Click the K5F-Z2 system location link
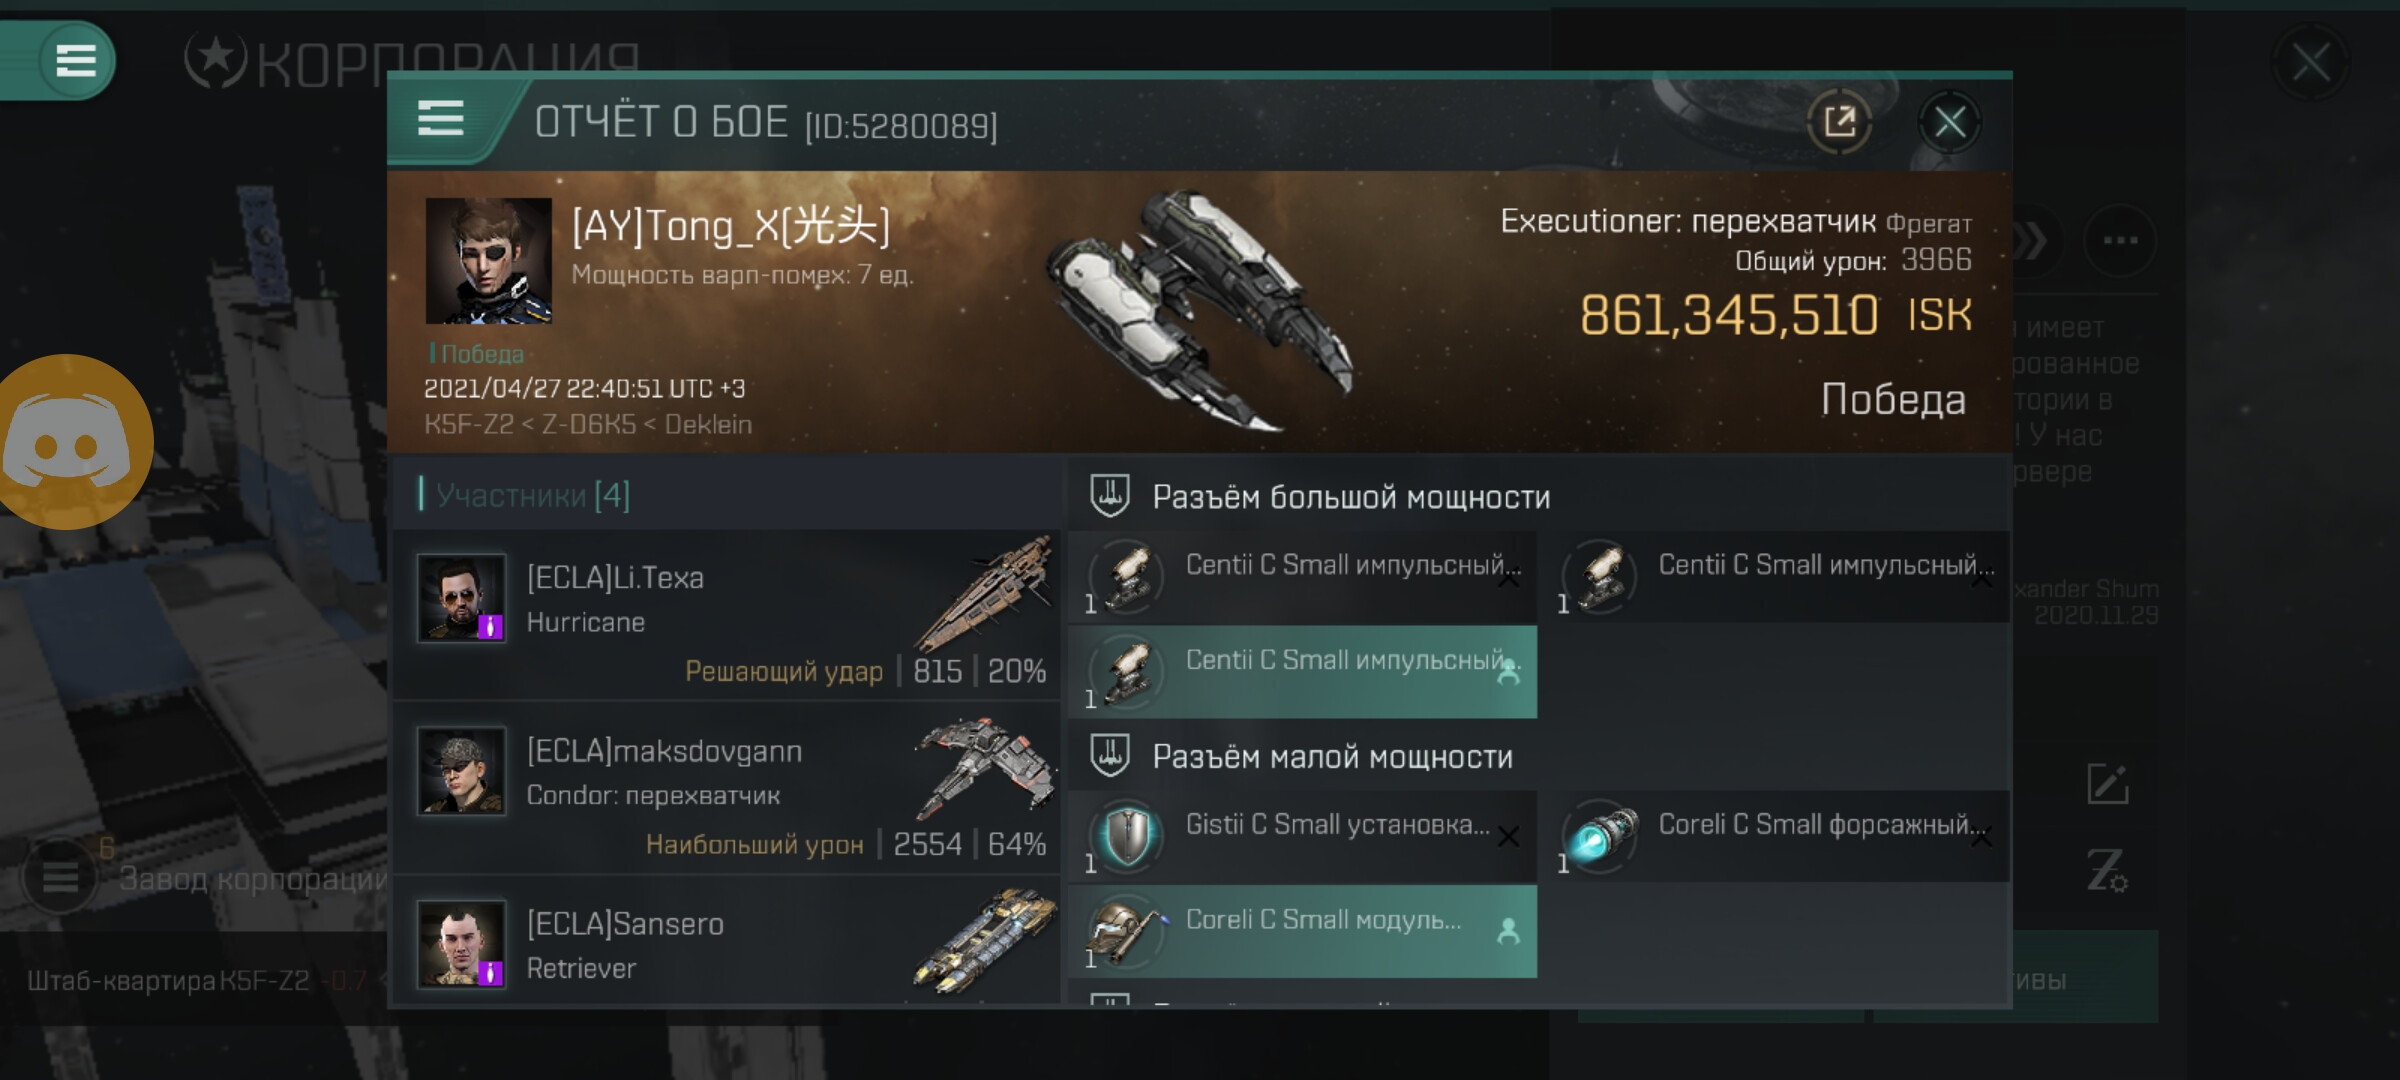 [467, 425]
